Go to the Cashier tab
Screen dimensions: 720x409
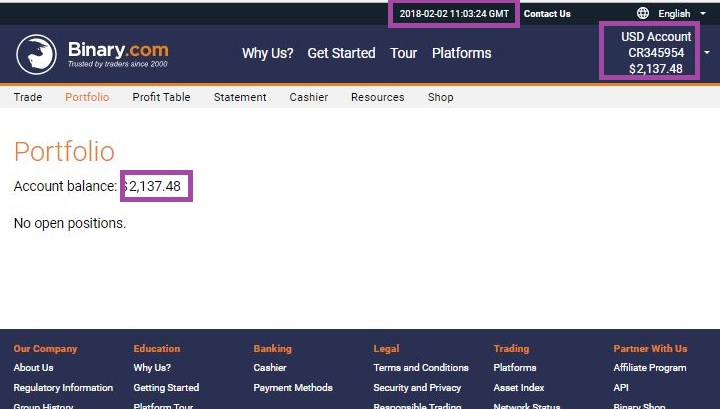[x=309, y=97]
